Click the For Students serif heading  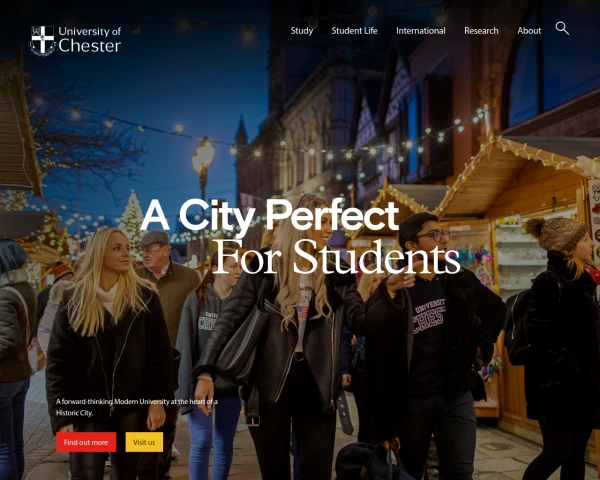[336, 256]
